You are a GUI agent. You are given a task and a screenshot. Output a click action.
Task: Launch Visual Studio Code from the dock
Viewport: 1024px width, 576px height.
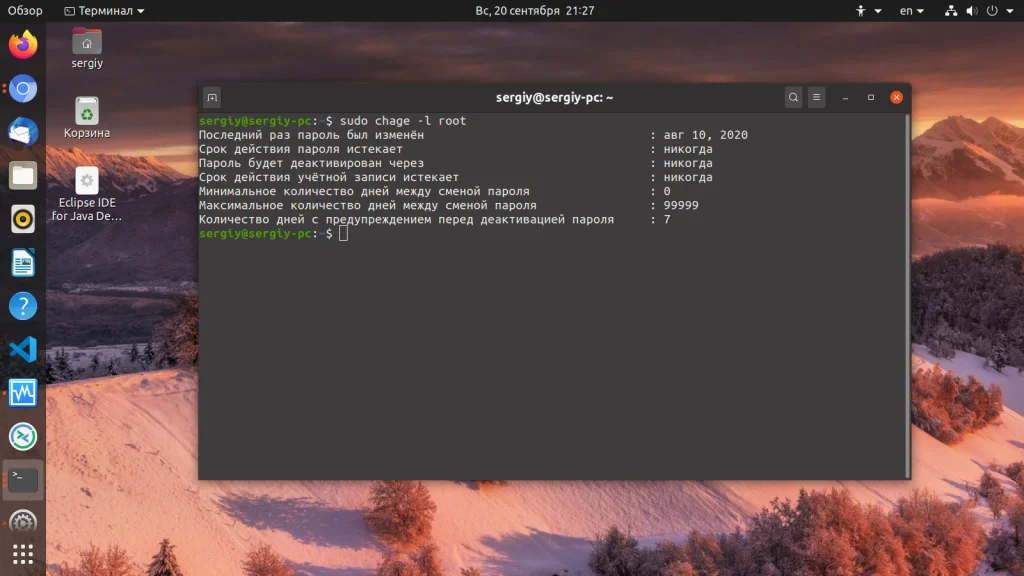pyautogui.click(x=23, y=349)
